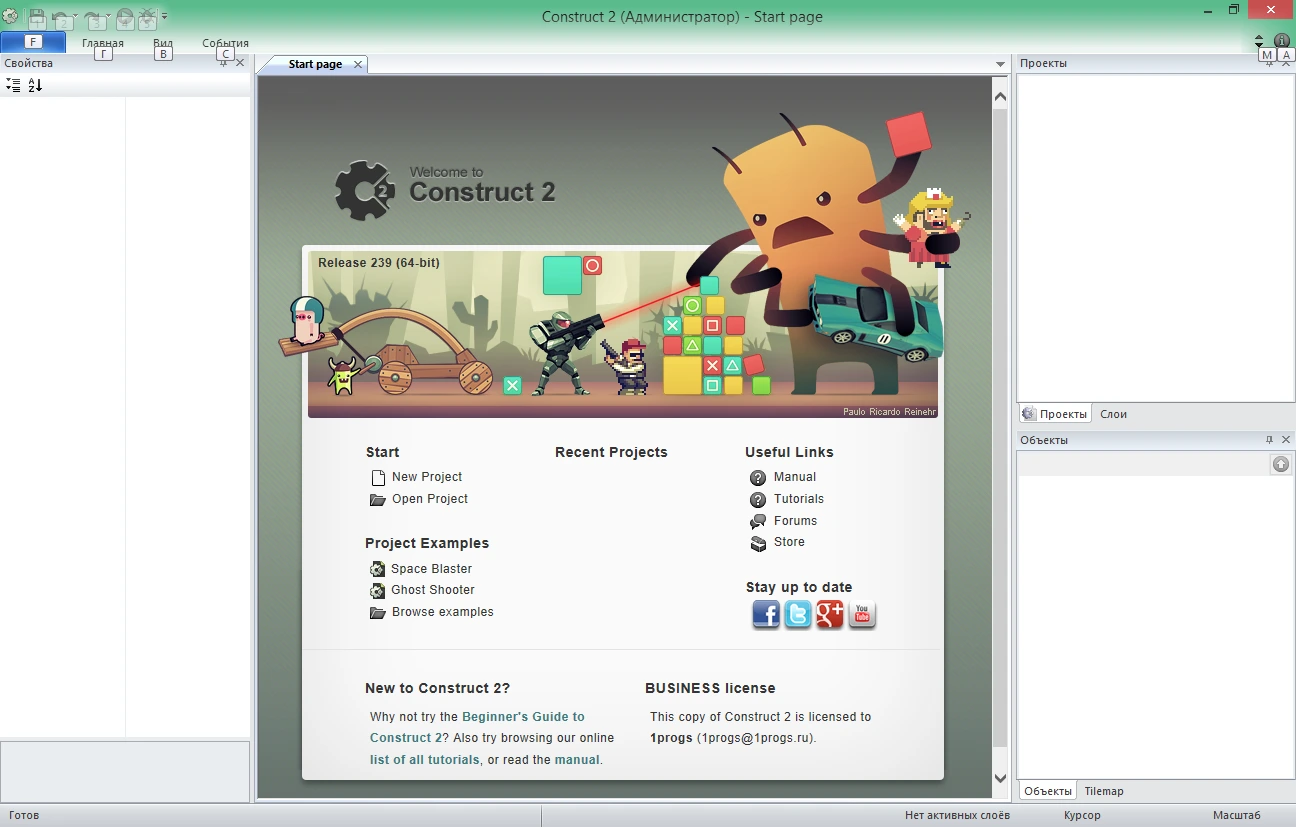Screen dimensions: 1296x827
Task: Pin the Свойства panel
Action: [223, 63]
